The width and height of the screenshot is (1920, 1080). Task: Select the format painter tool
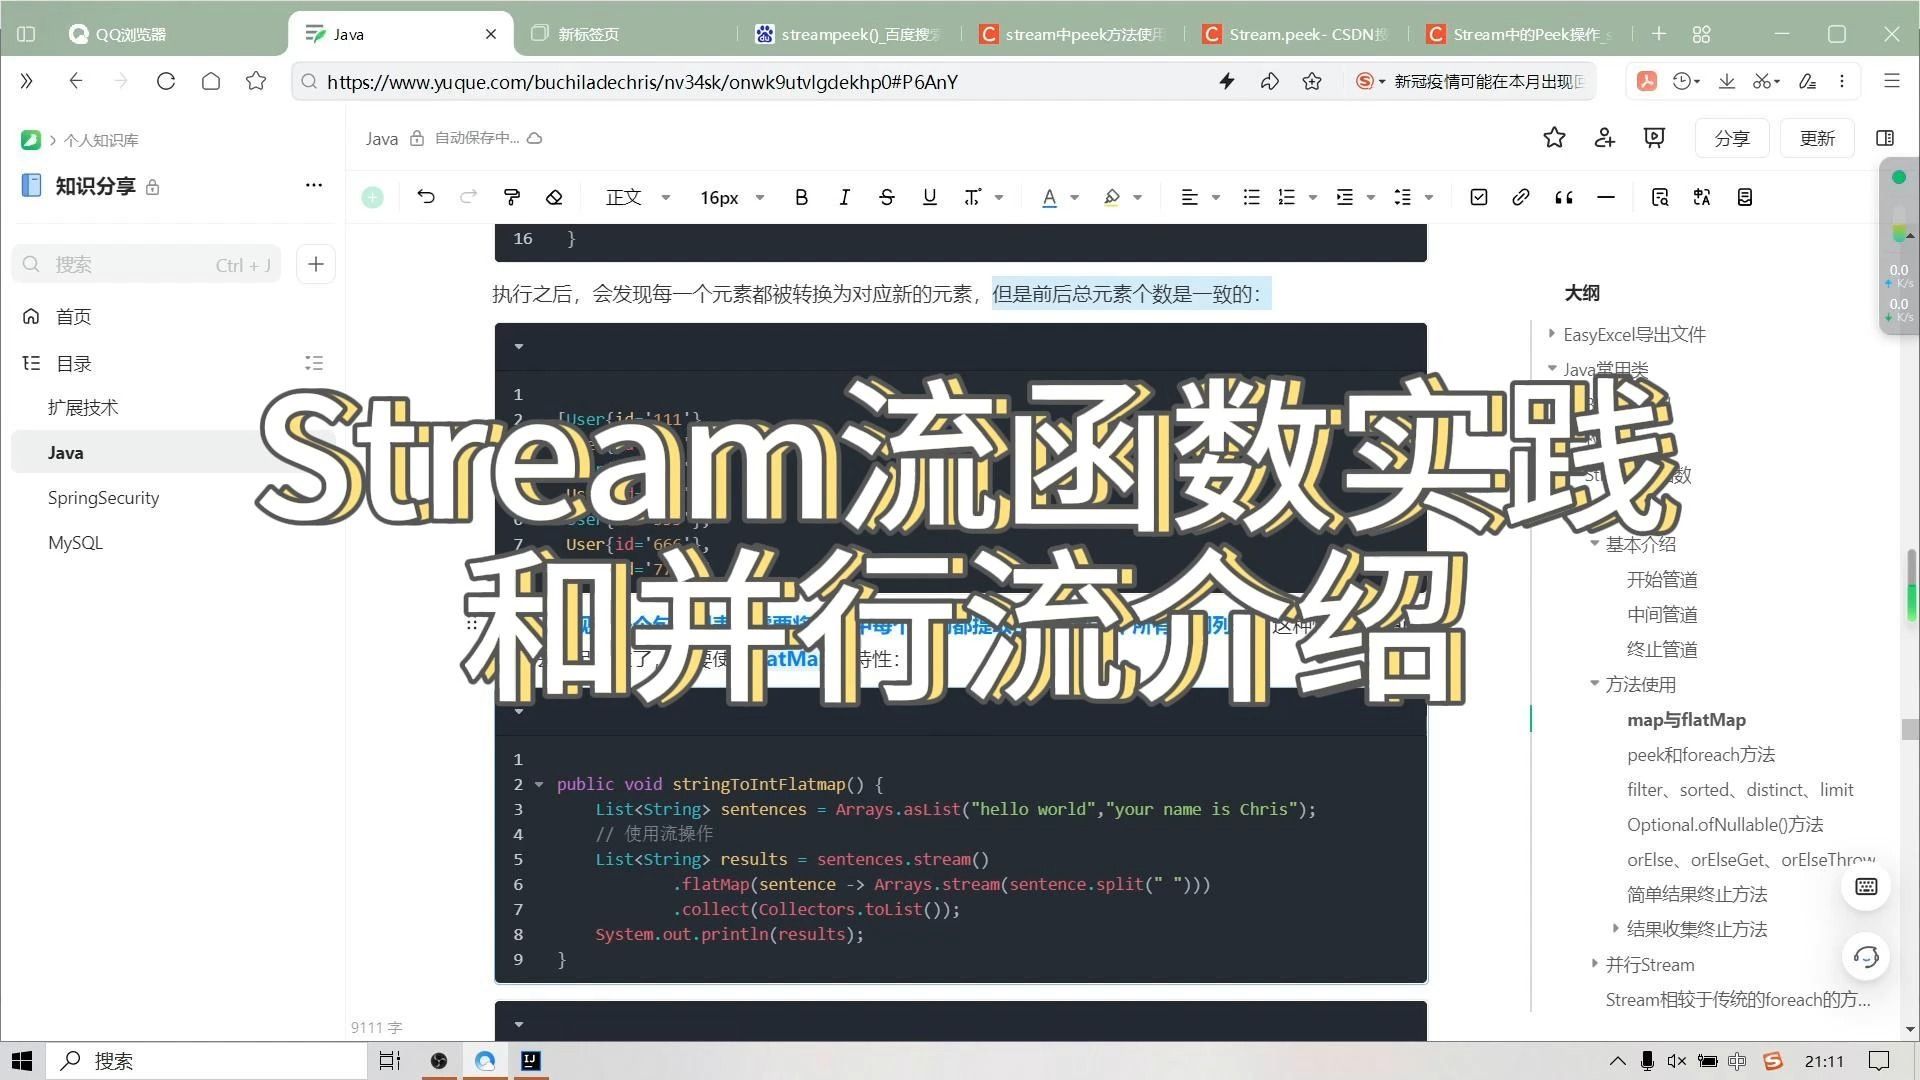coord(512,197)
